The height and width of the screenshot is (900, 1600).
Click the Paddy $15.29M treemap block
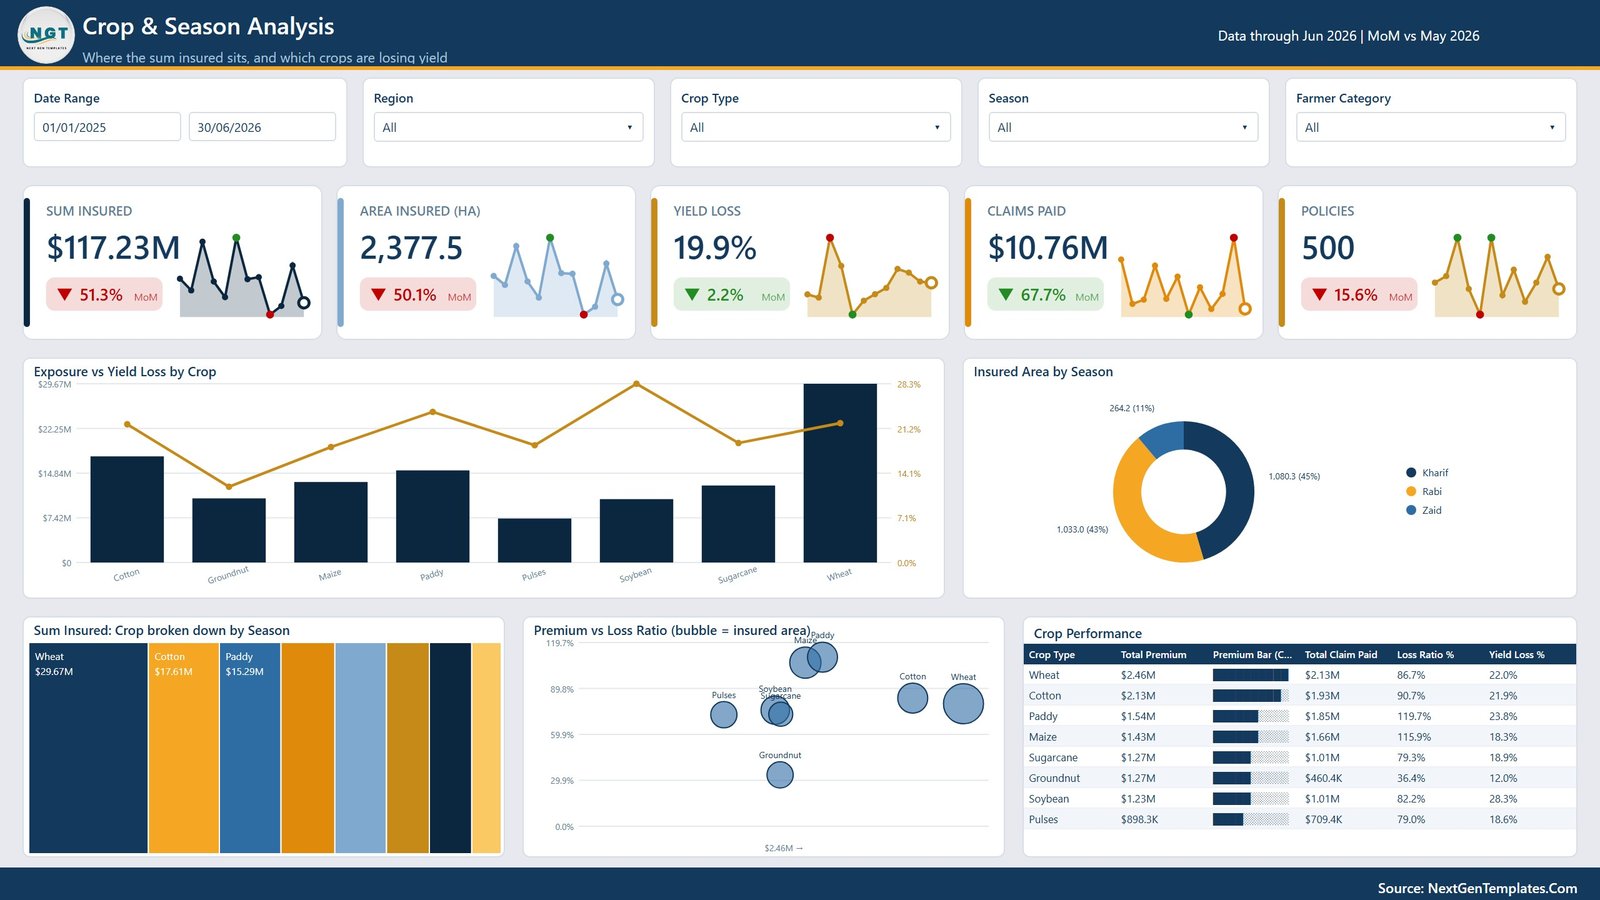tap(250, 748)
